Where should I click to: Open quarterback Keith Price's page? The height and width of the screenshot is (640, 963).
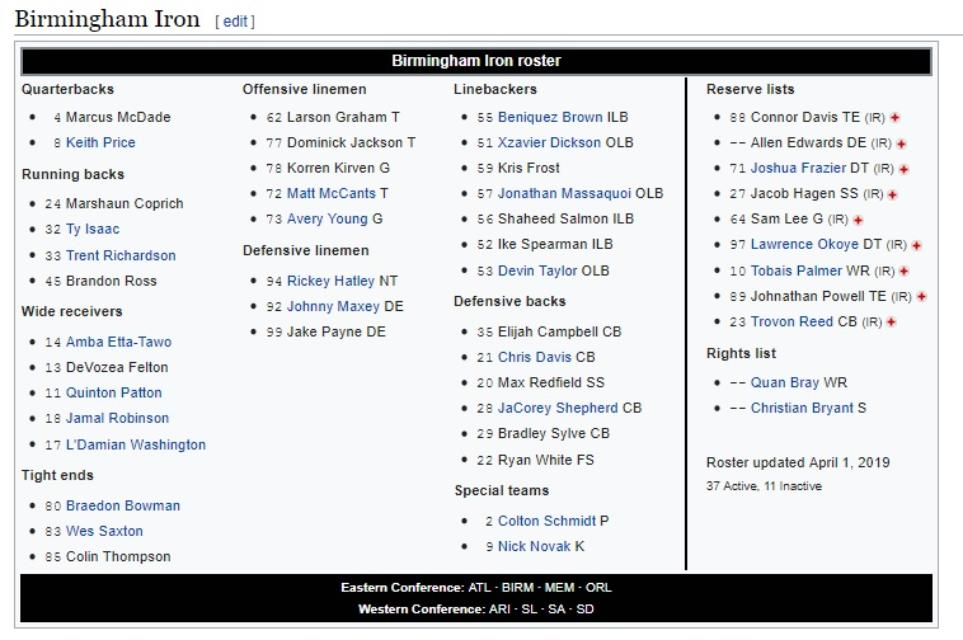pyautogui.click(x=101, y=142)
